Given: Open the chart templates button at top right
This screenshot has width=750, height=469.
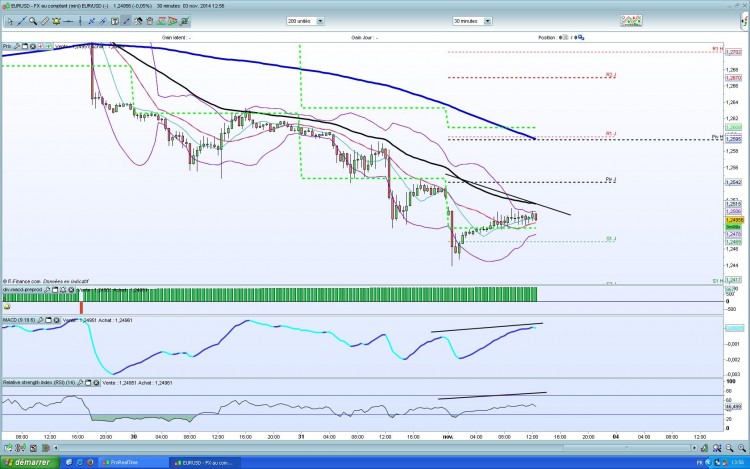Looking at the screenshot, I should coord(631,21).
